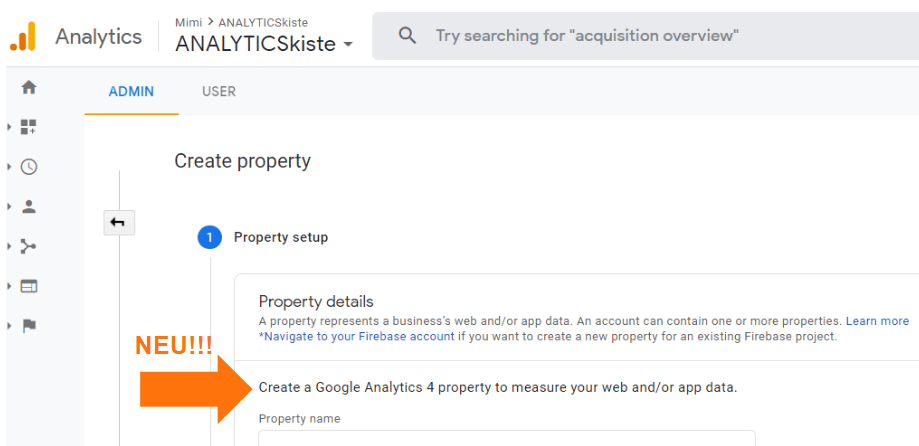
Task: Expand the Realtime sidebar arrow
Action: pos(8,167)
